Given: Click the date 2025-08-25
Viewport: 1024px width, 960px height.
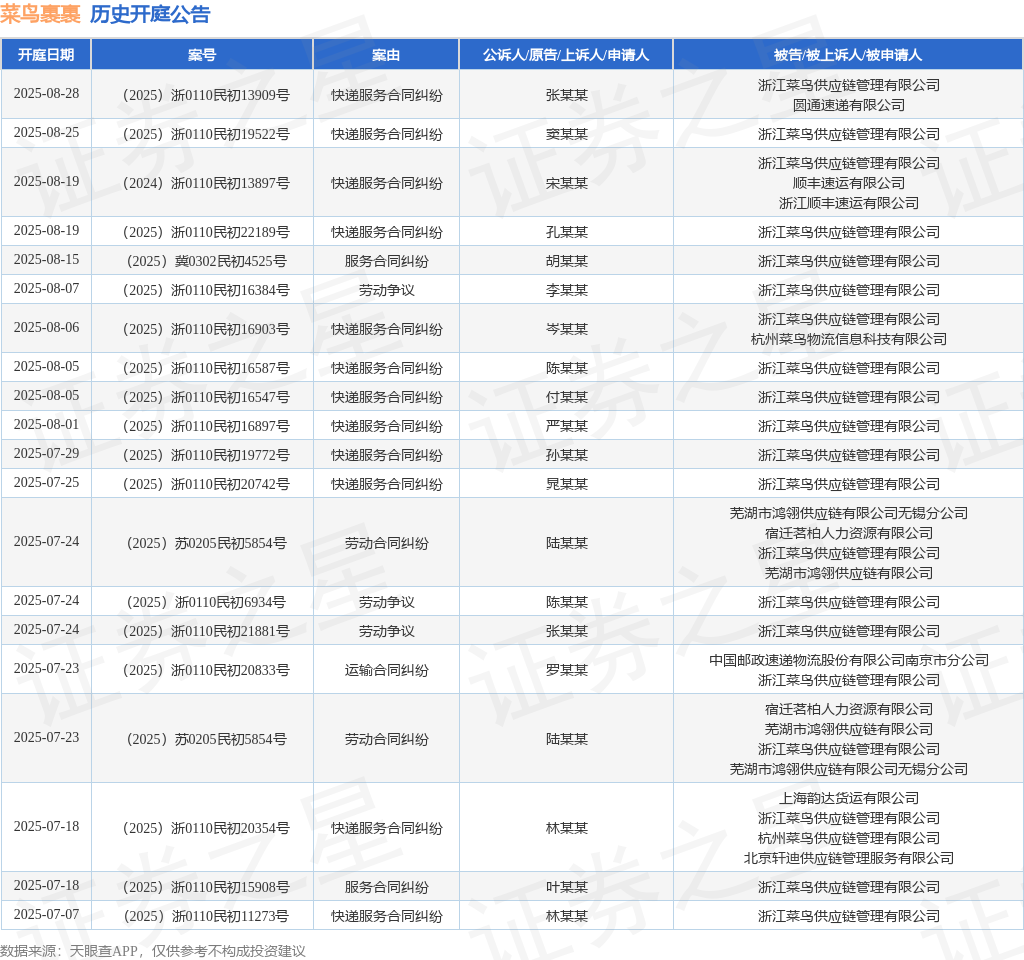Looking at the screenshot, I should pos(46,133).
